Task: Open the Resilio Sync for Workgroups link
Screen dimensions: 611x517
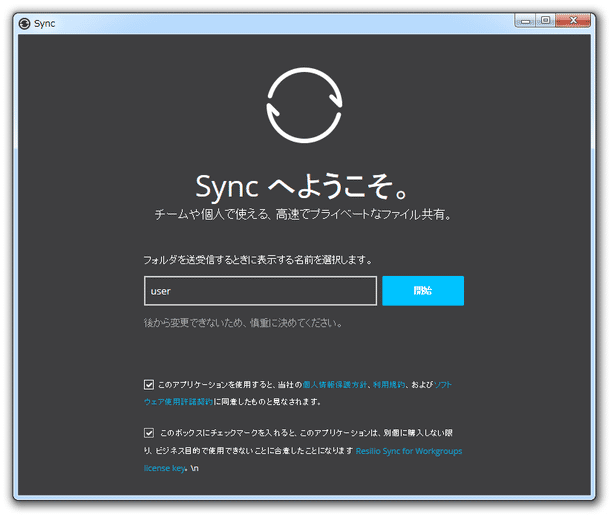Action: (x=409, y=451)
